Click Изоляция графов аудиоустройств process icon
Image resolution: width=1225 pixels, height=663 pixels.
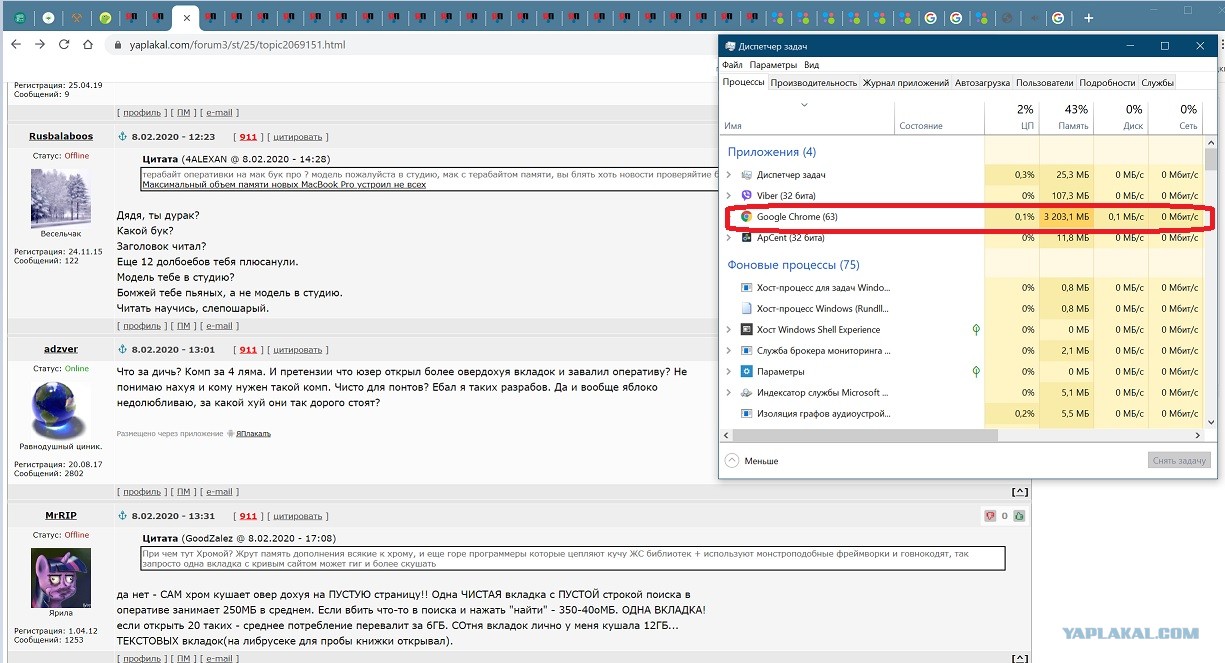pyautogui.click(x=746, y=413)
